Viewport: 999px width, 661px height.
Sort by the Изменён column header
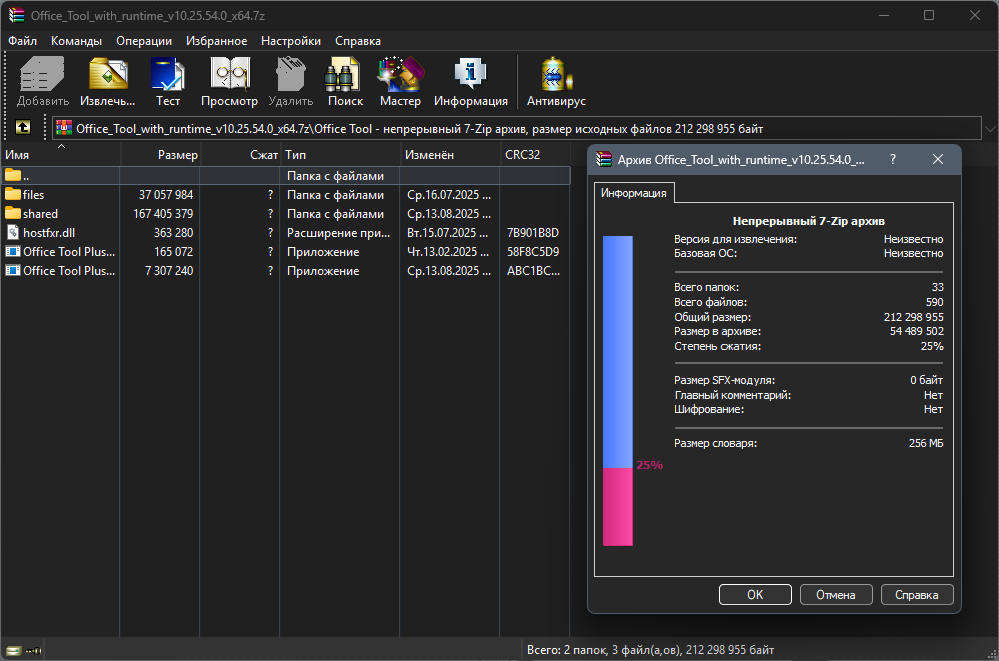pyautogui.click(x=450, y=155)
